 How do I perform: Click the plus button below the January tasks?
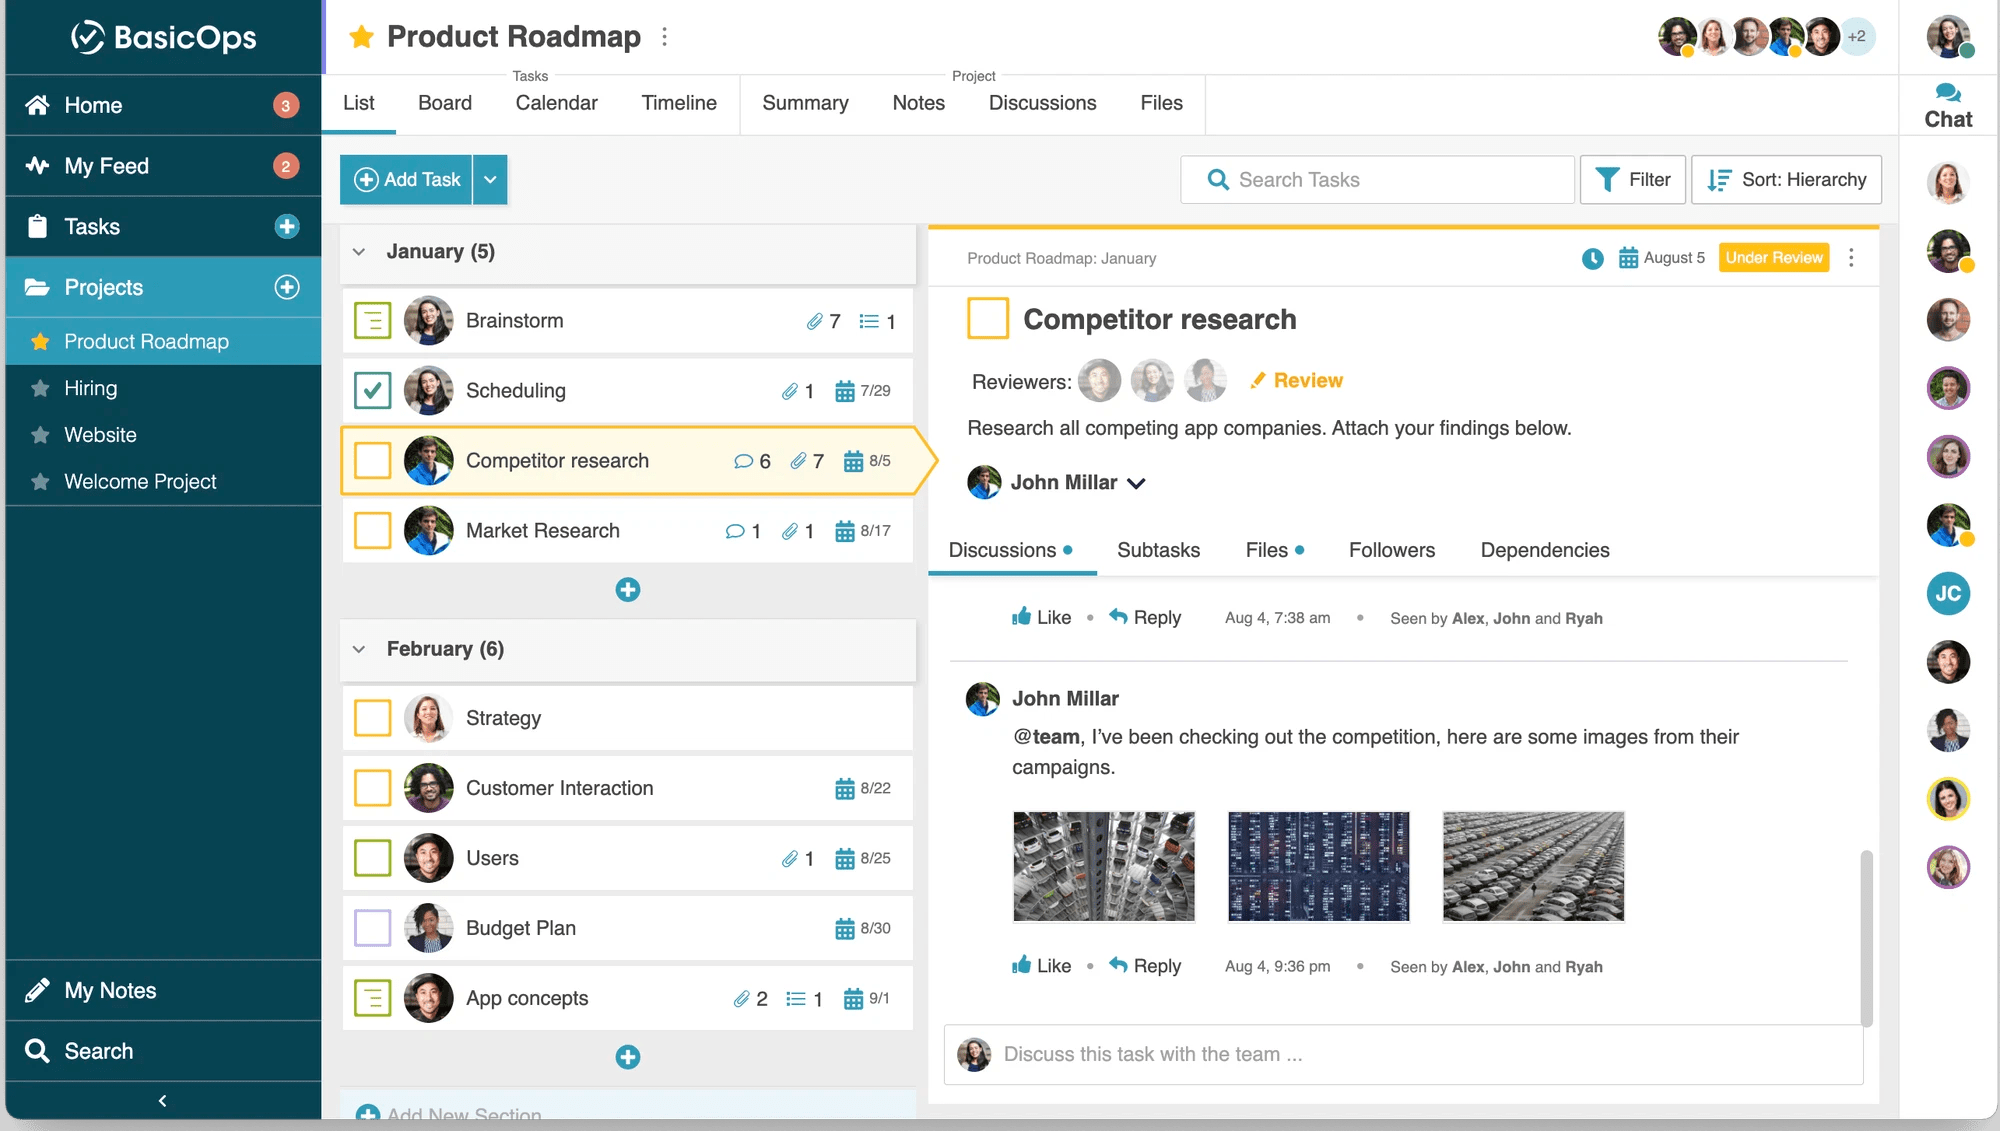(627, 590)
